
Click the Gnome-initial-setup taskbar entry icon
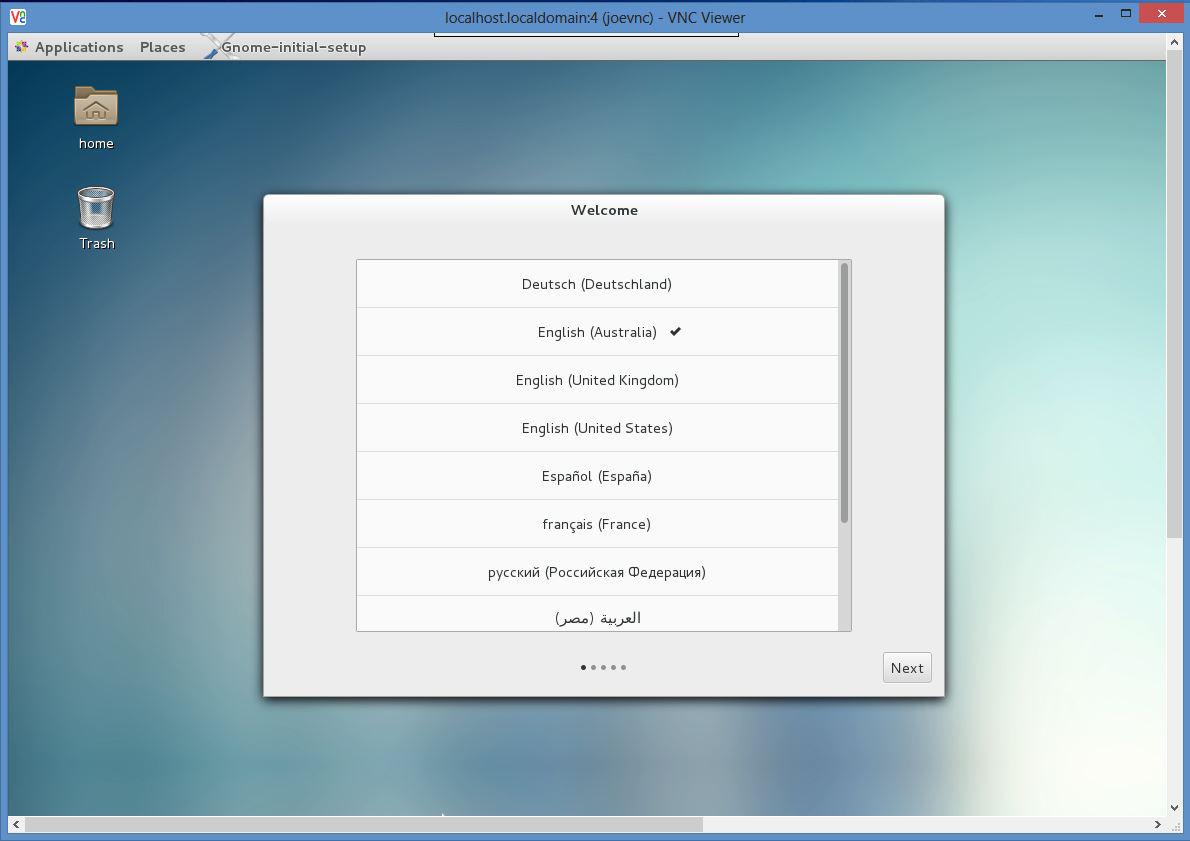point(213,46)
